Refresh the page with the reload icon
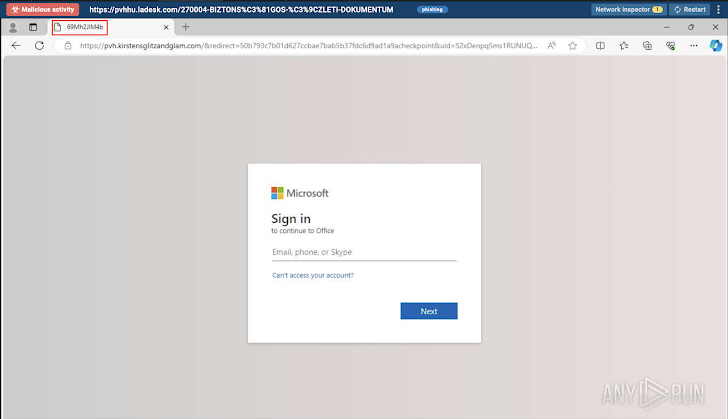This screenshot has height=419, width=728. click(x=39, y=45)
